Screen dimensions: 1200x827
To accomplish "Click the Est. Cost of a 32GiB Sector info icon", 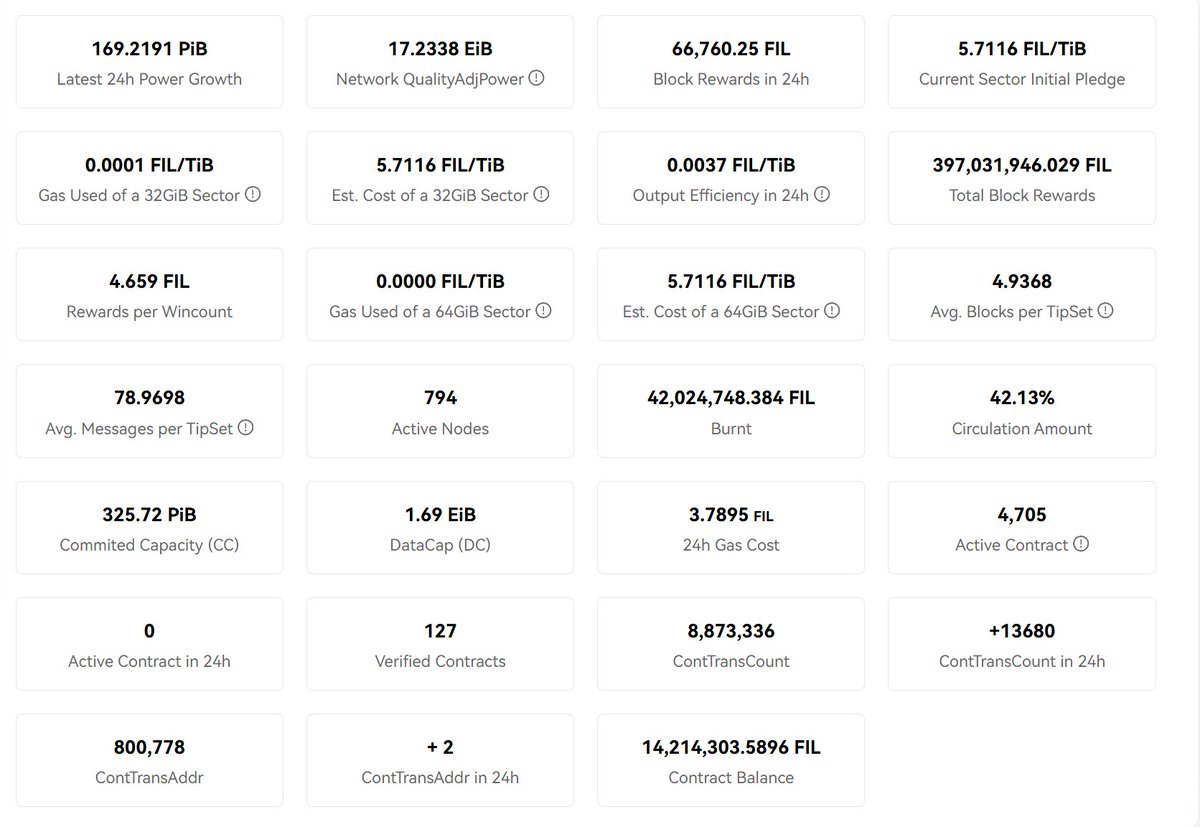I will 541,195.
